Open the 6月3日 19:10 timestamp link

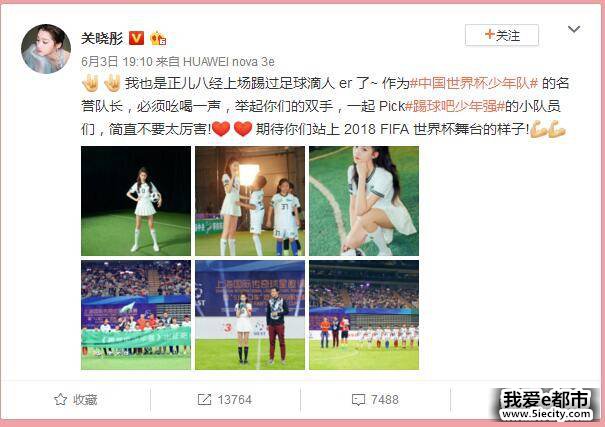(117, 62)
